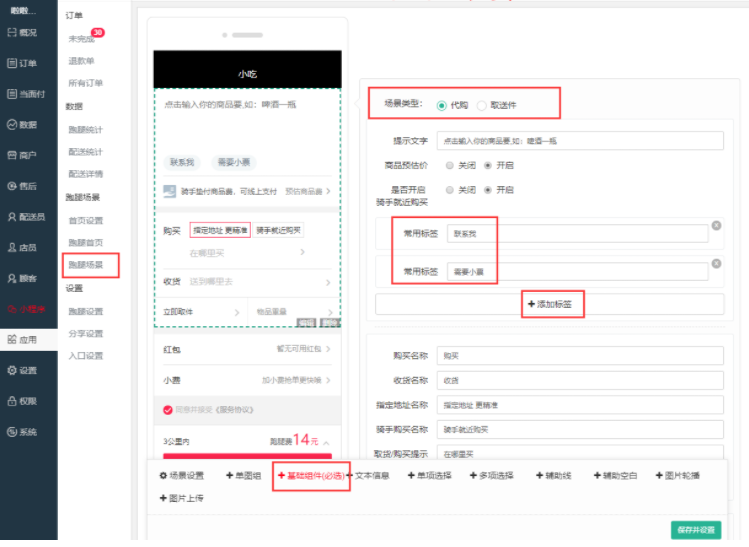Open 红包 row chevron

coord(328,349)
